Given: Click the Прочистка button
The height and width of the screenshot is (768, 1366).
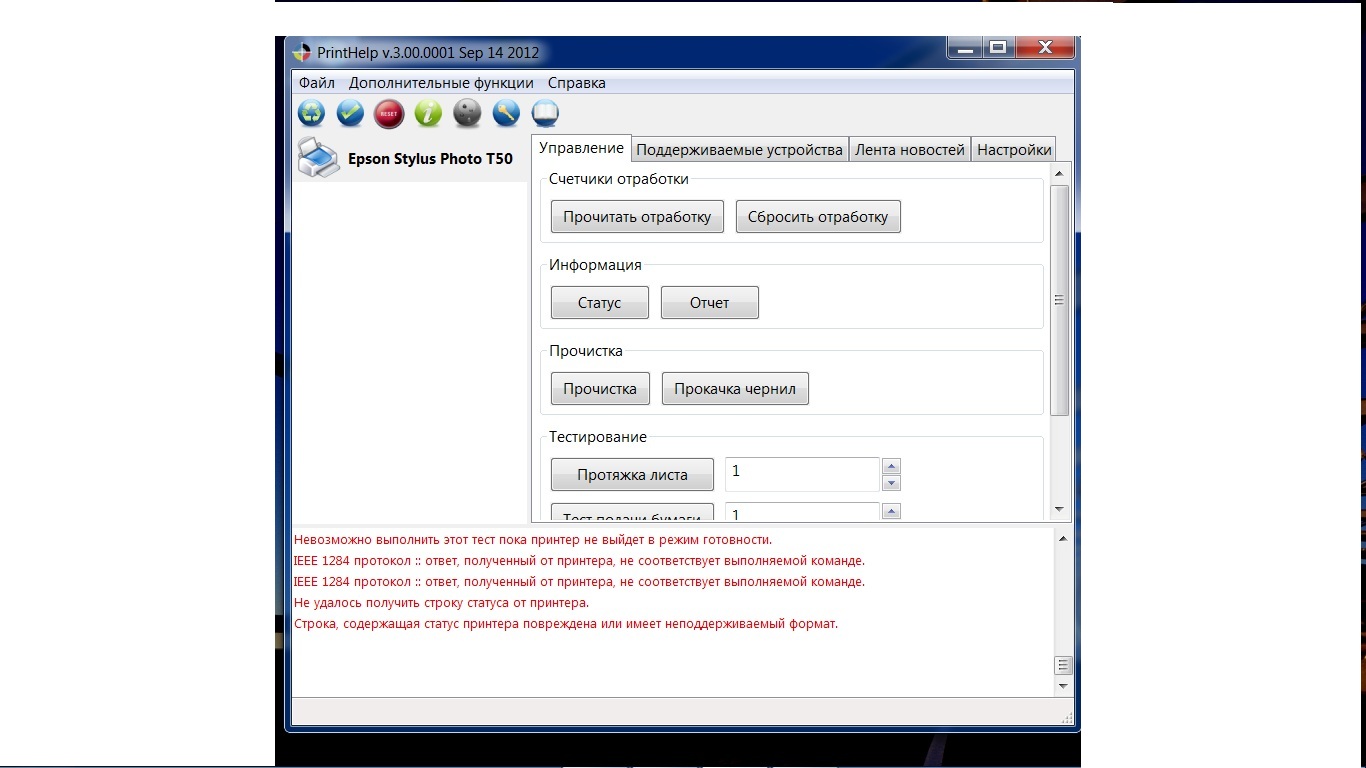Looking at the screenshot, I should [600, 389].
